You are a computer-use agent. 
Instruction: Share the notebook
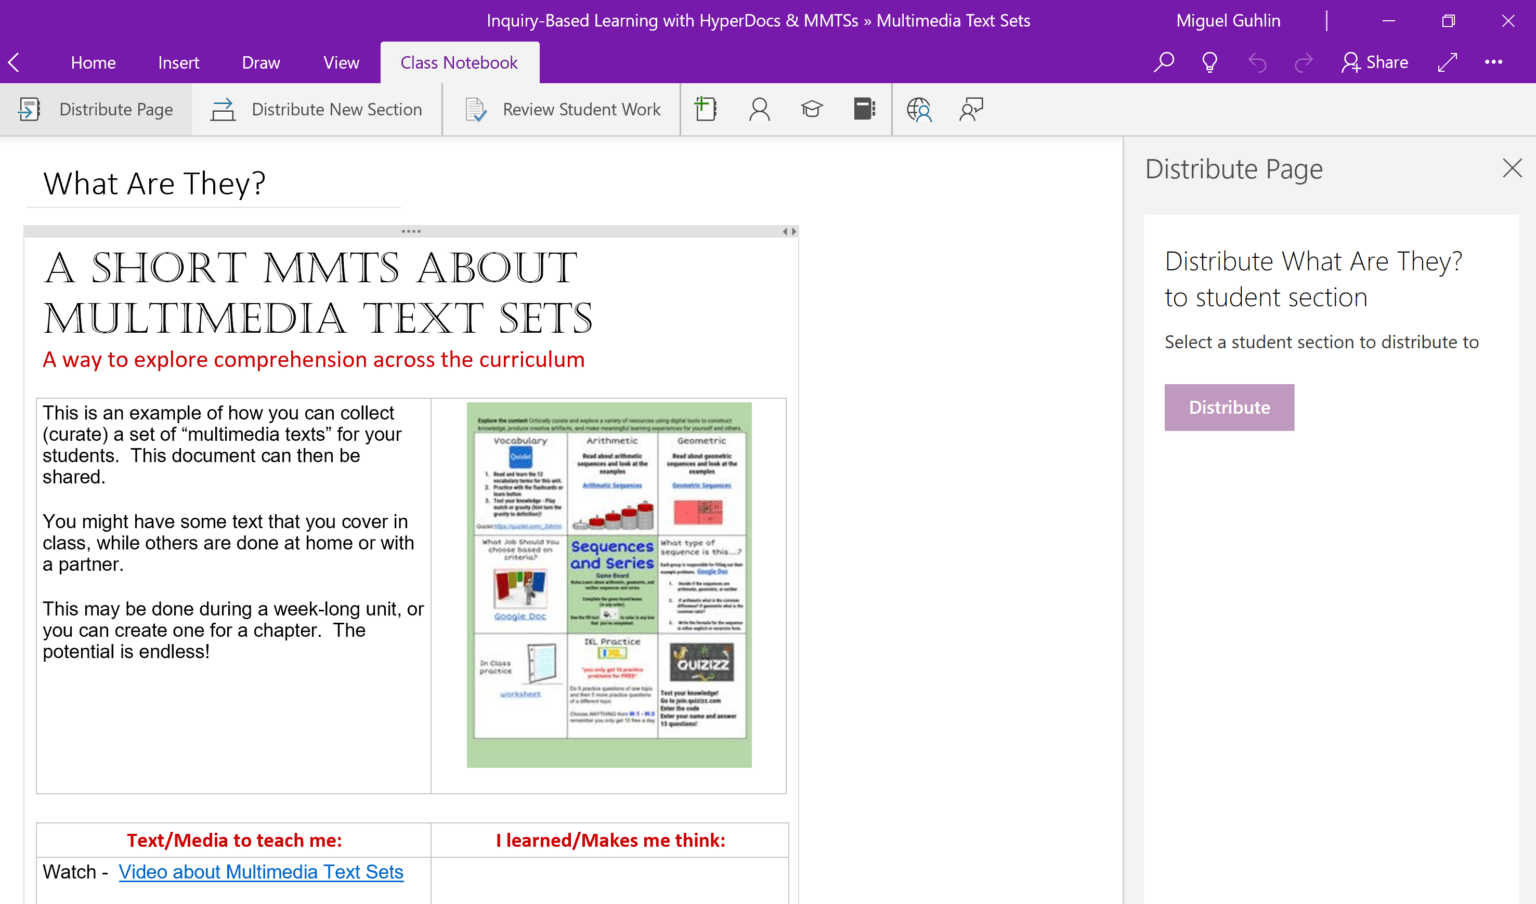pos(1375,62)
